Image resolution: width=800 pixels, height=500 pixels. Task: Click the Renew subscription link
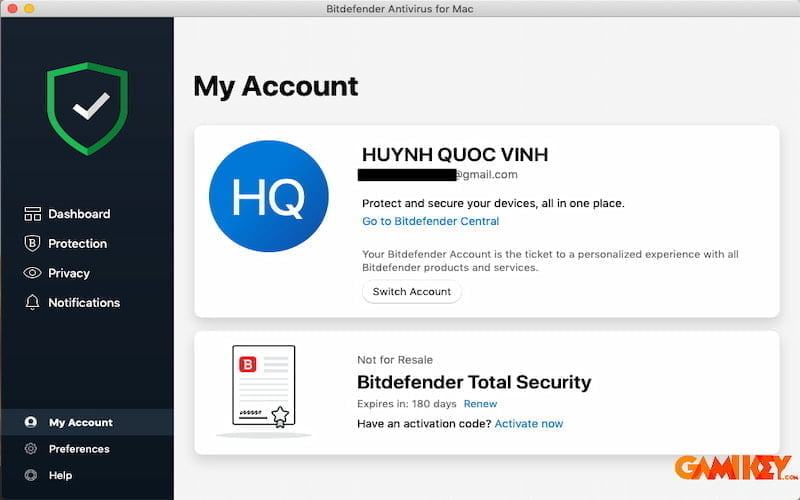(x=480, y=404)
